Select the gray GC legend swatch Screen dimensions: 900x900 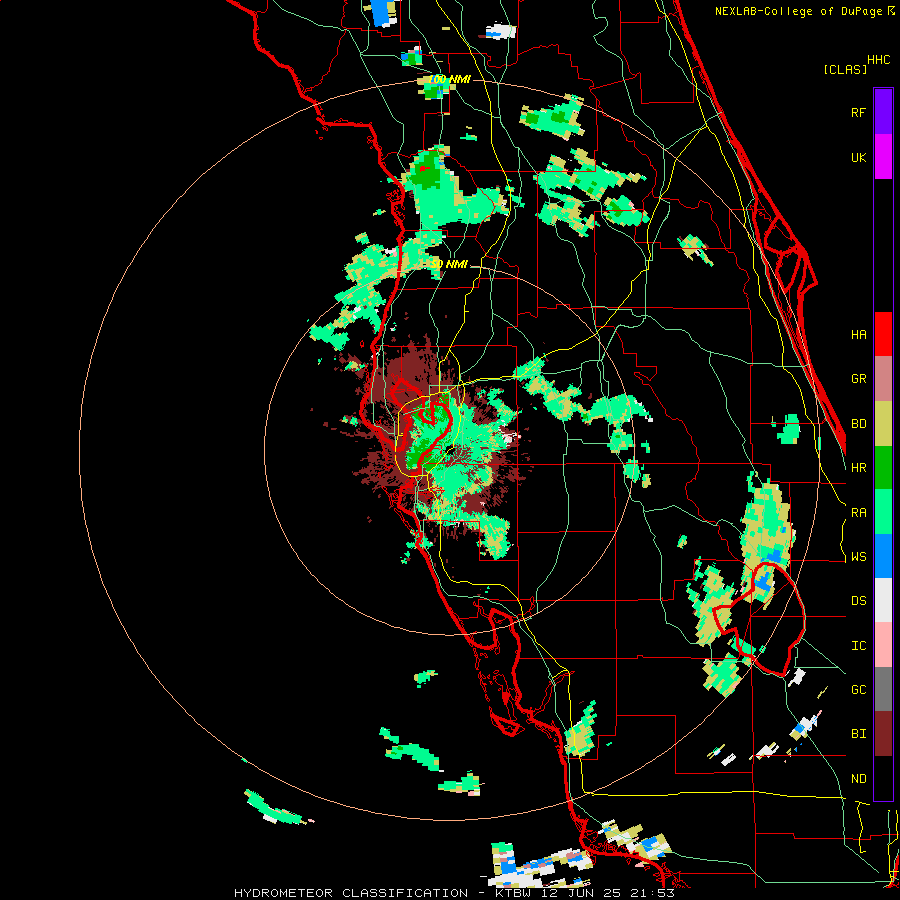coord(883,689)
